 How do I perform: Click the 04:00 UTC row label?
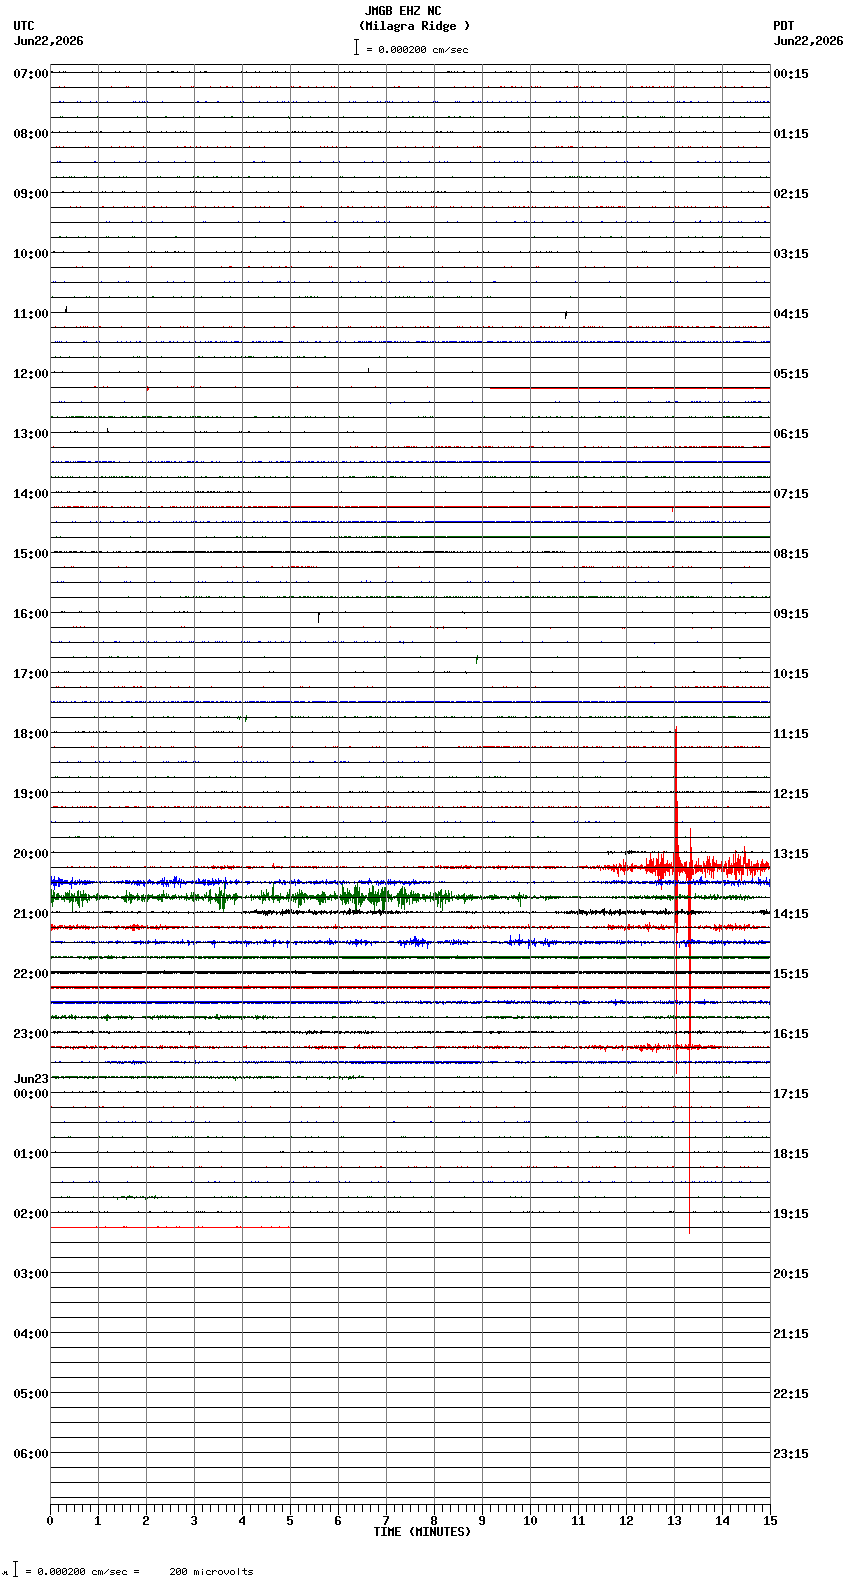31,1334
